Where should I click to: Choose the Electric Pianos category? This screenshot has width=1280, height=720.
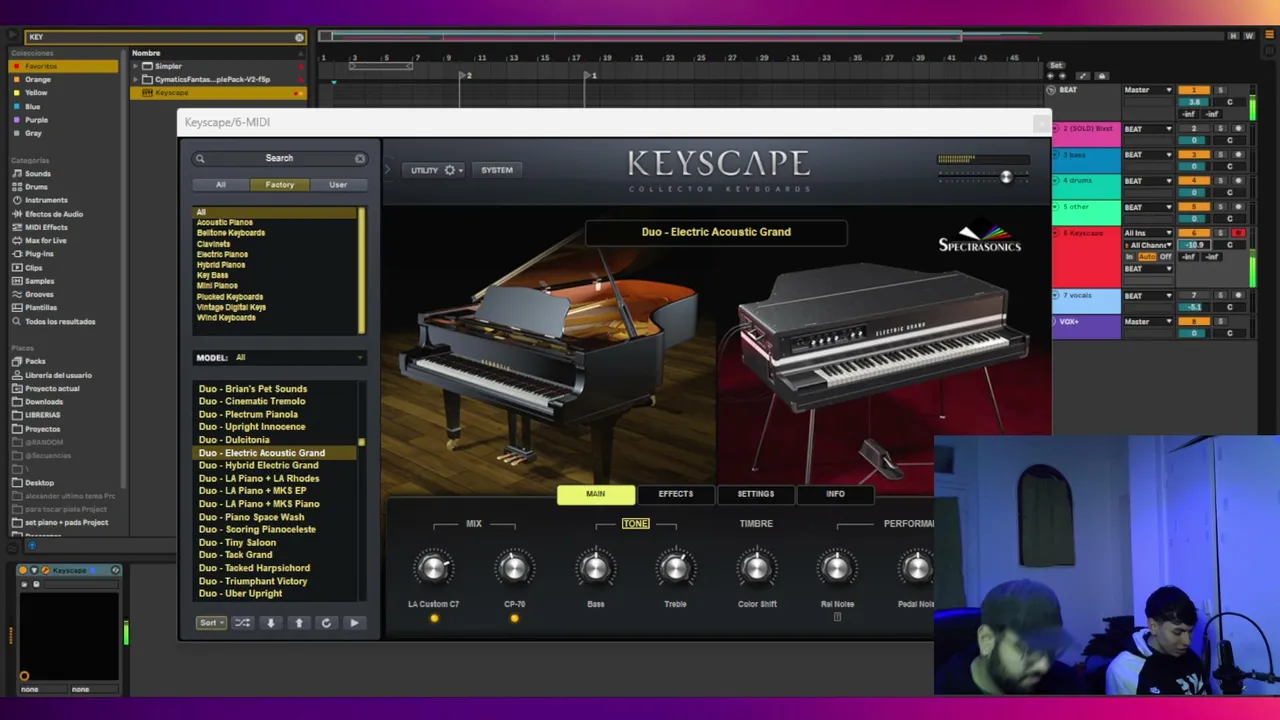click(222, 254)
